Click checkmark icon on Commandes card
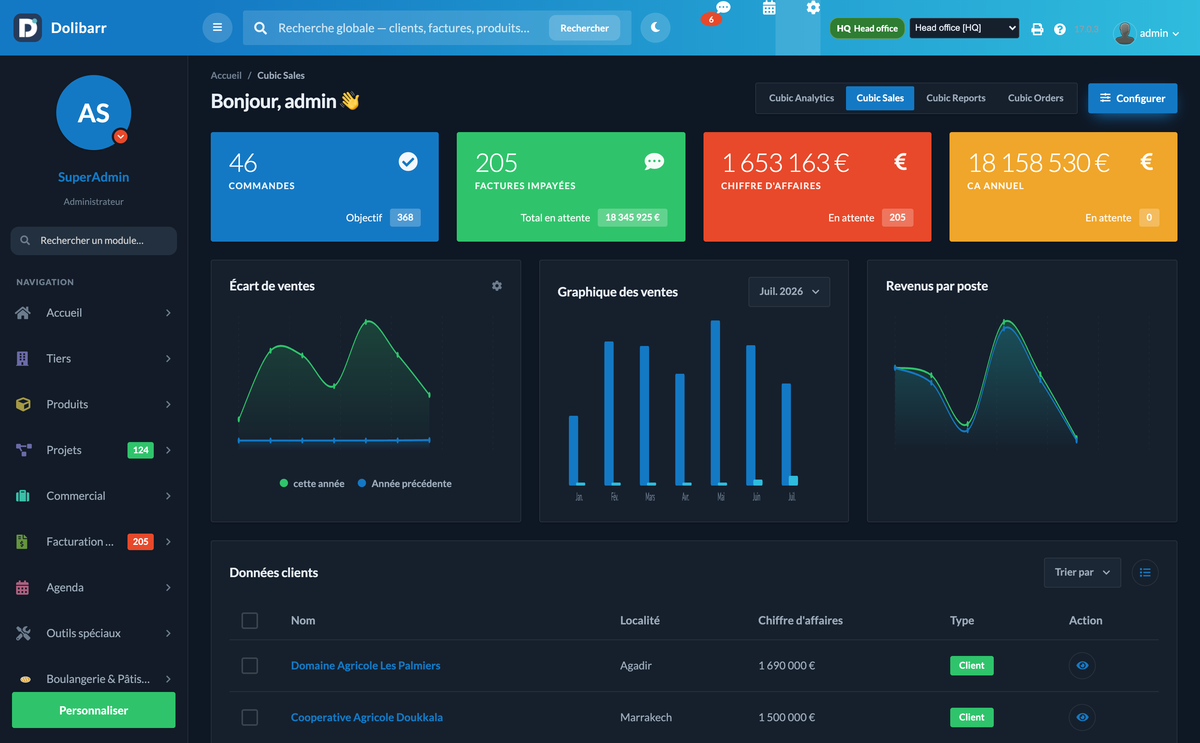 click(408, 161)
